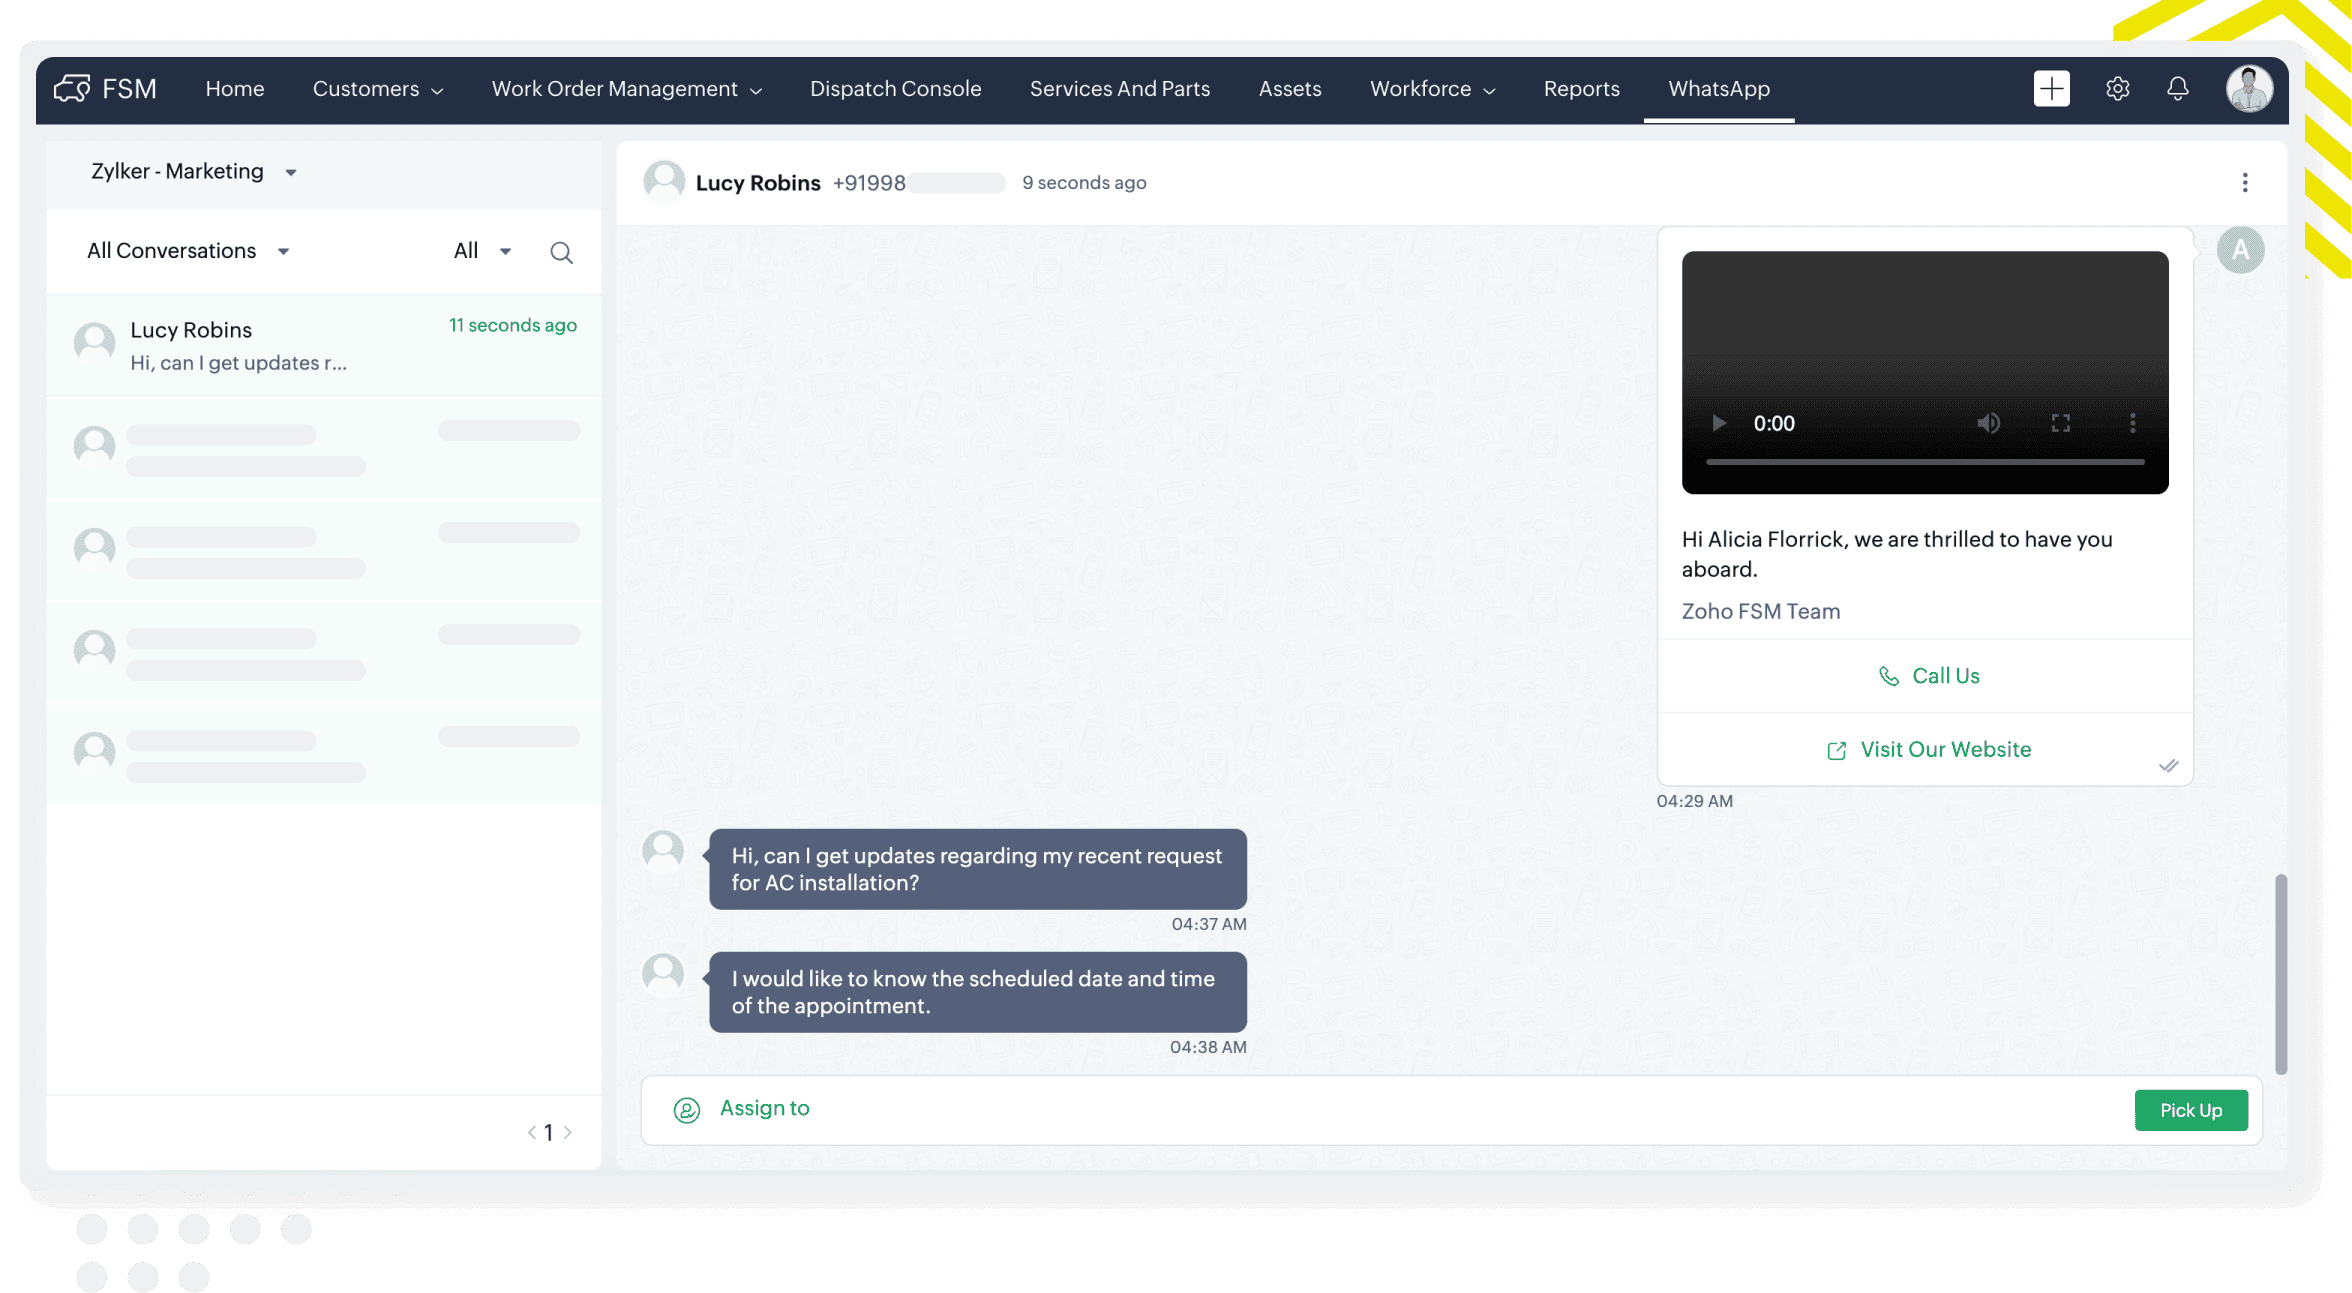Open the Work Order Management menu
The width and height of the screenshot is (2352, 1293).
pyautogui.click(x=626, y=89)
